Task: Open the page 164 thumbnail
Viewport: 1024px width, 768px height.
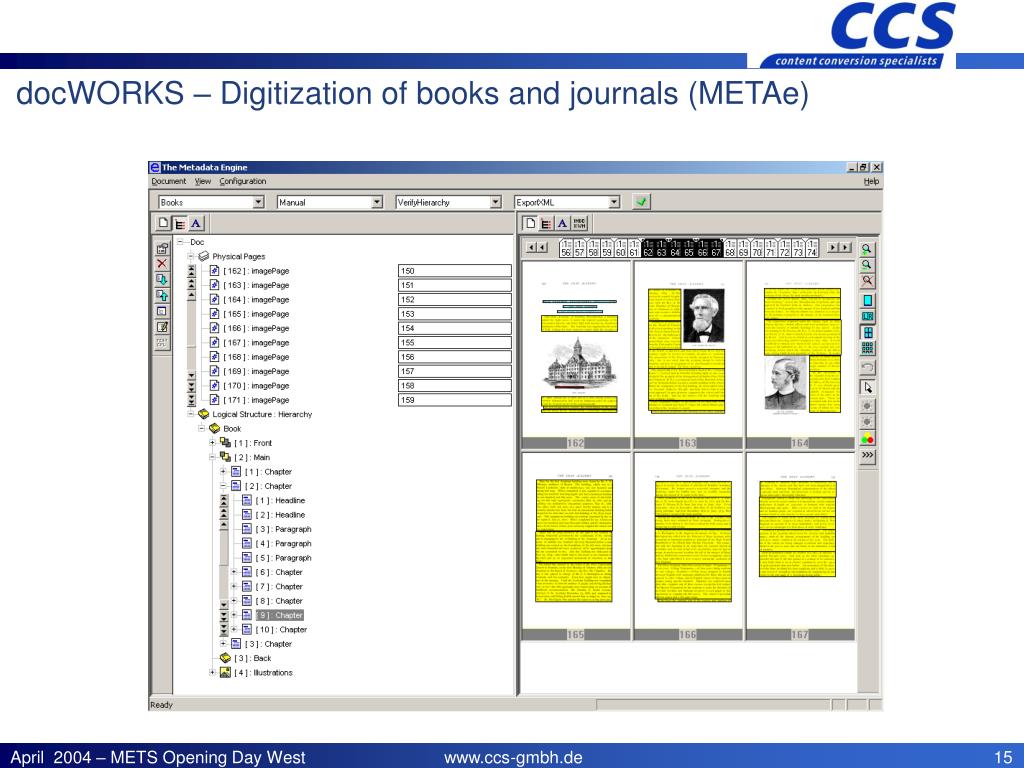Action: tap(801, 355)
